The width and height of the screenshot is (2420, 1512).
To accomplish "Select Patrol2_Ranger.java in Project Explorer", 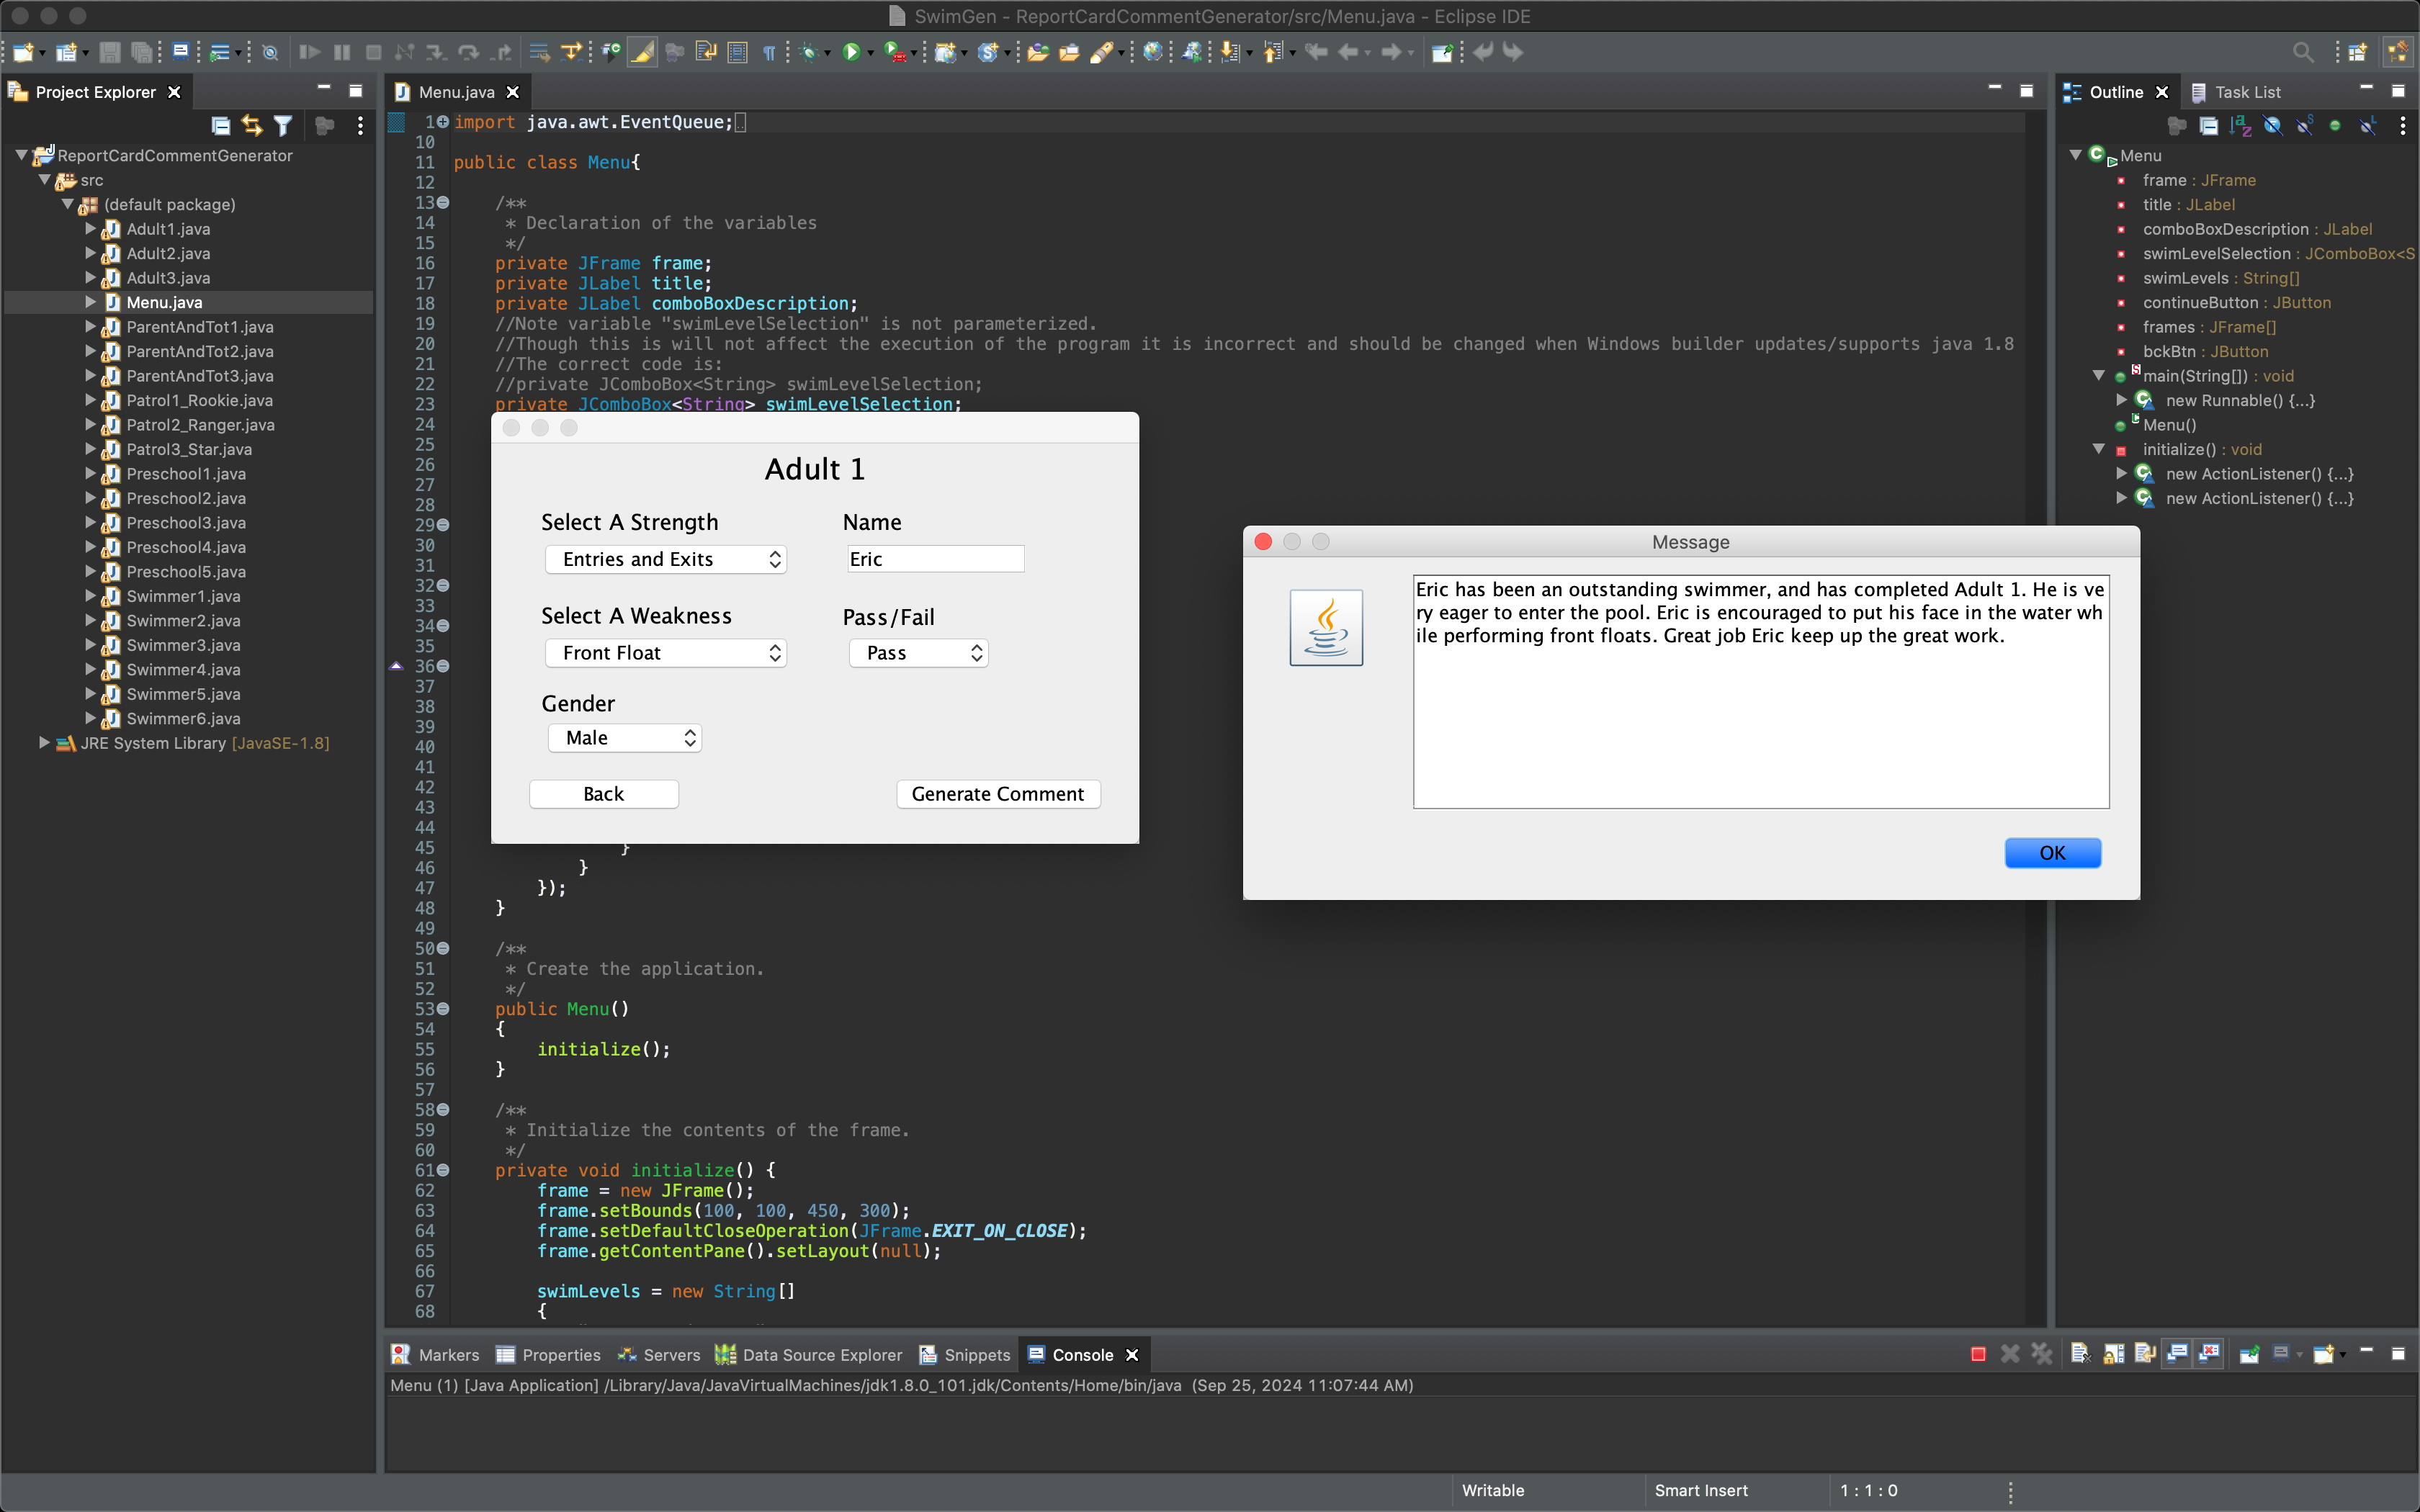I will (200, 425).
